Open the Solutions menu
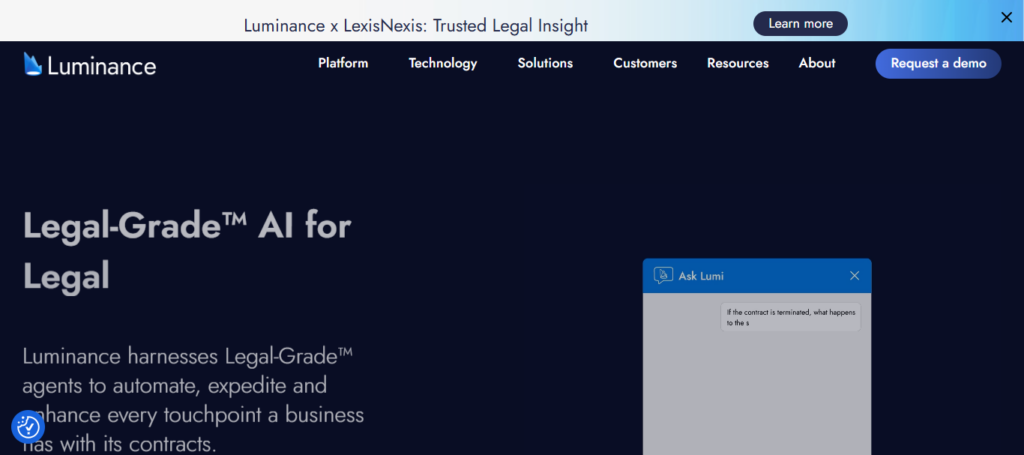This screenshot has height=455, width=1024. point(545,63)
